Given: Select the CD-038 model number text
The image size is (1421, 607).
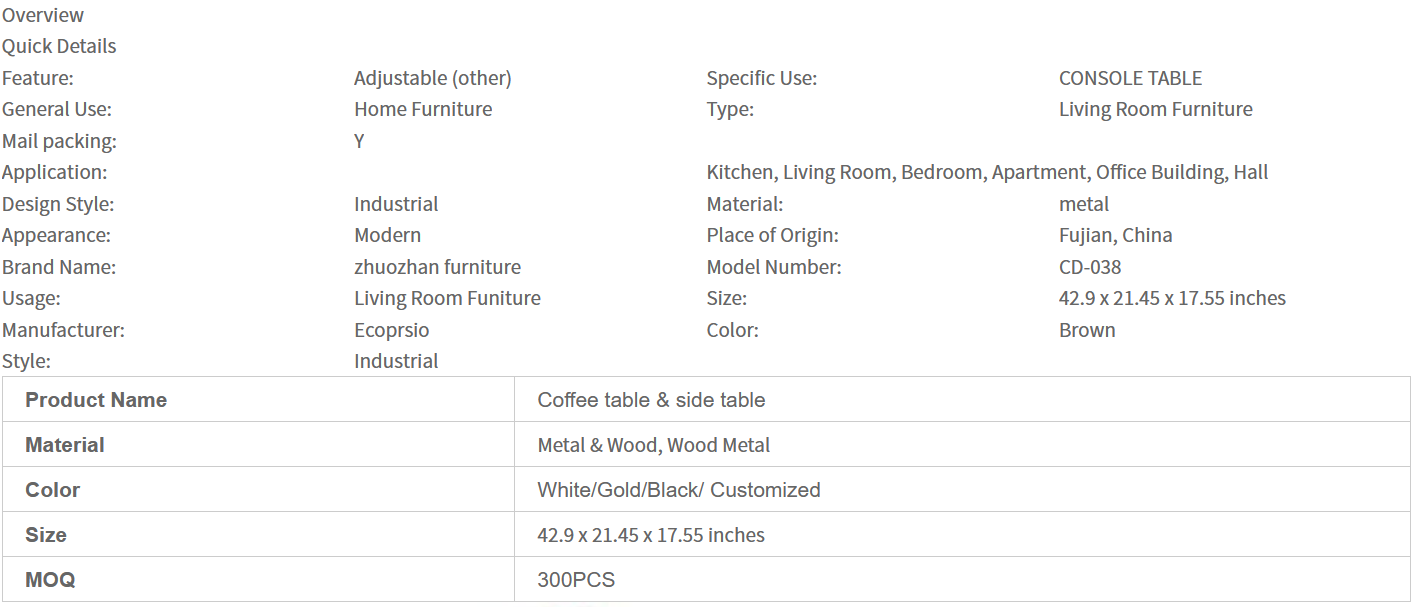Looking at the screenshot, I should 1090,267.
